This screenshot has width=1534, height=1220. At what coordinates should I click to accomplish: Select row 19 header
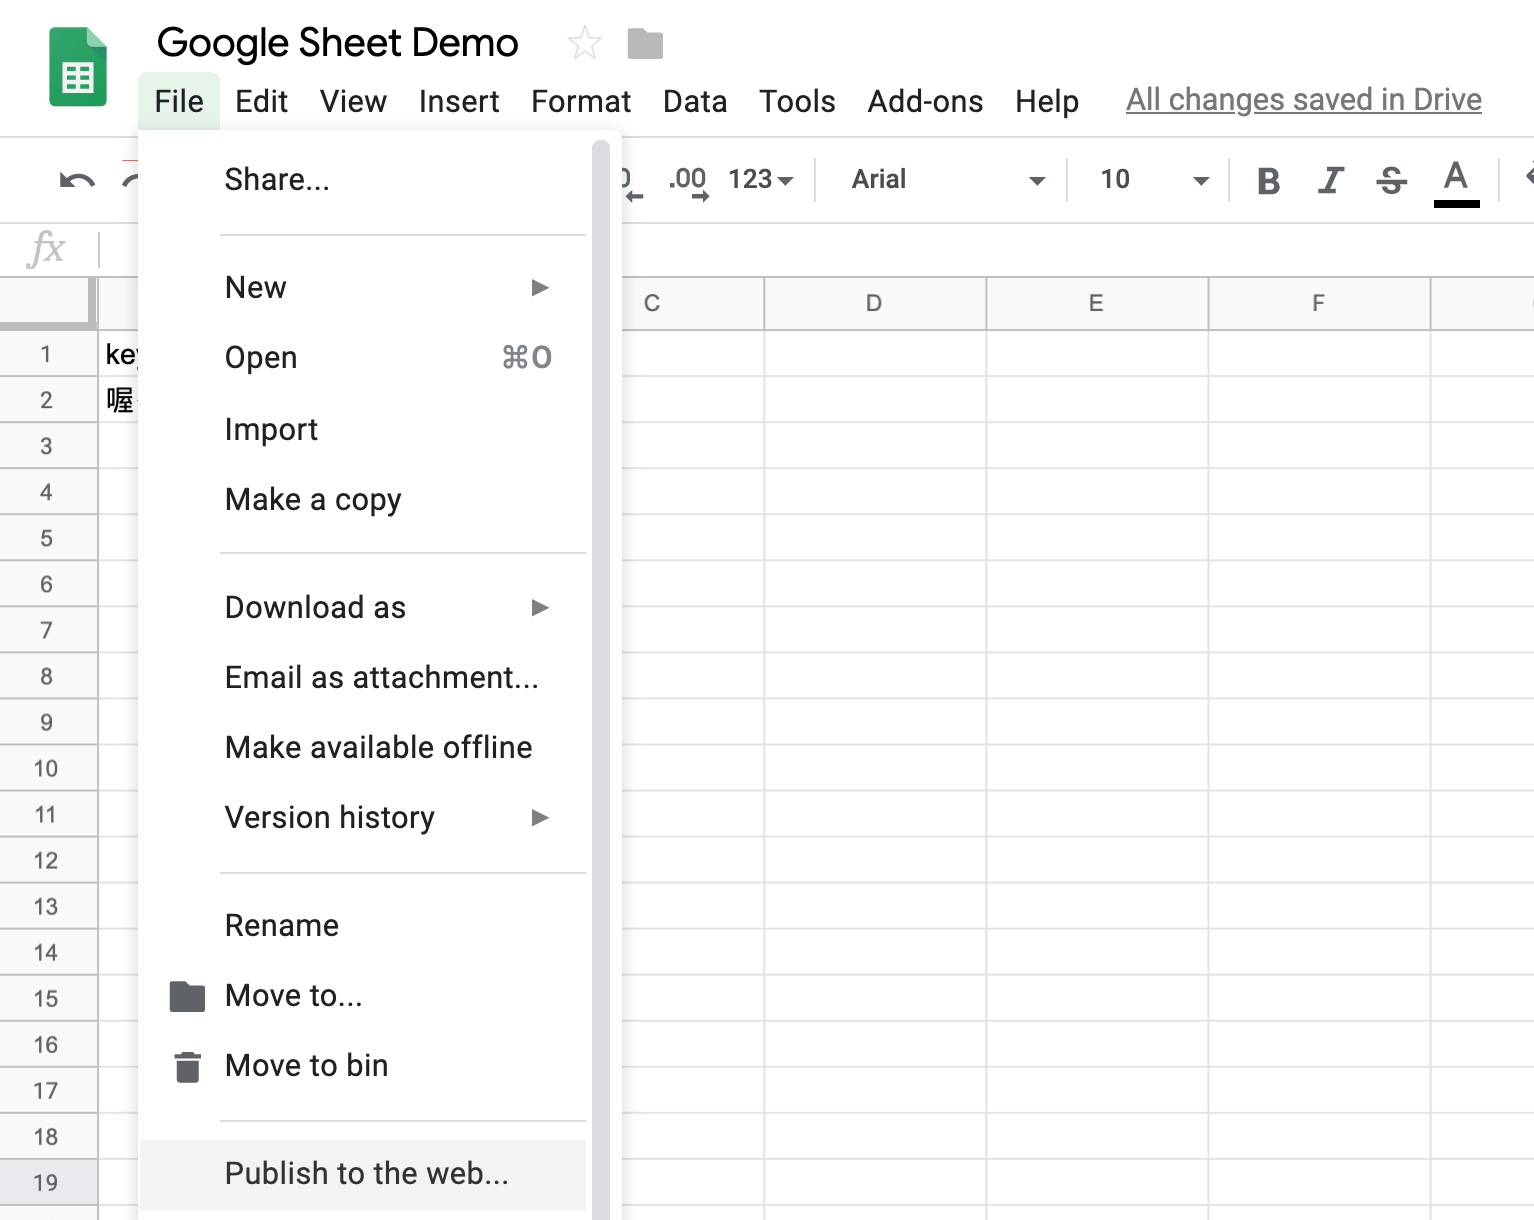(48, 1182)
